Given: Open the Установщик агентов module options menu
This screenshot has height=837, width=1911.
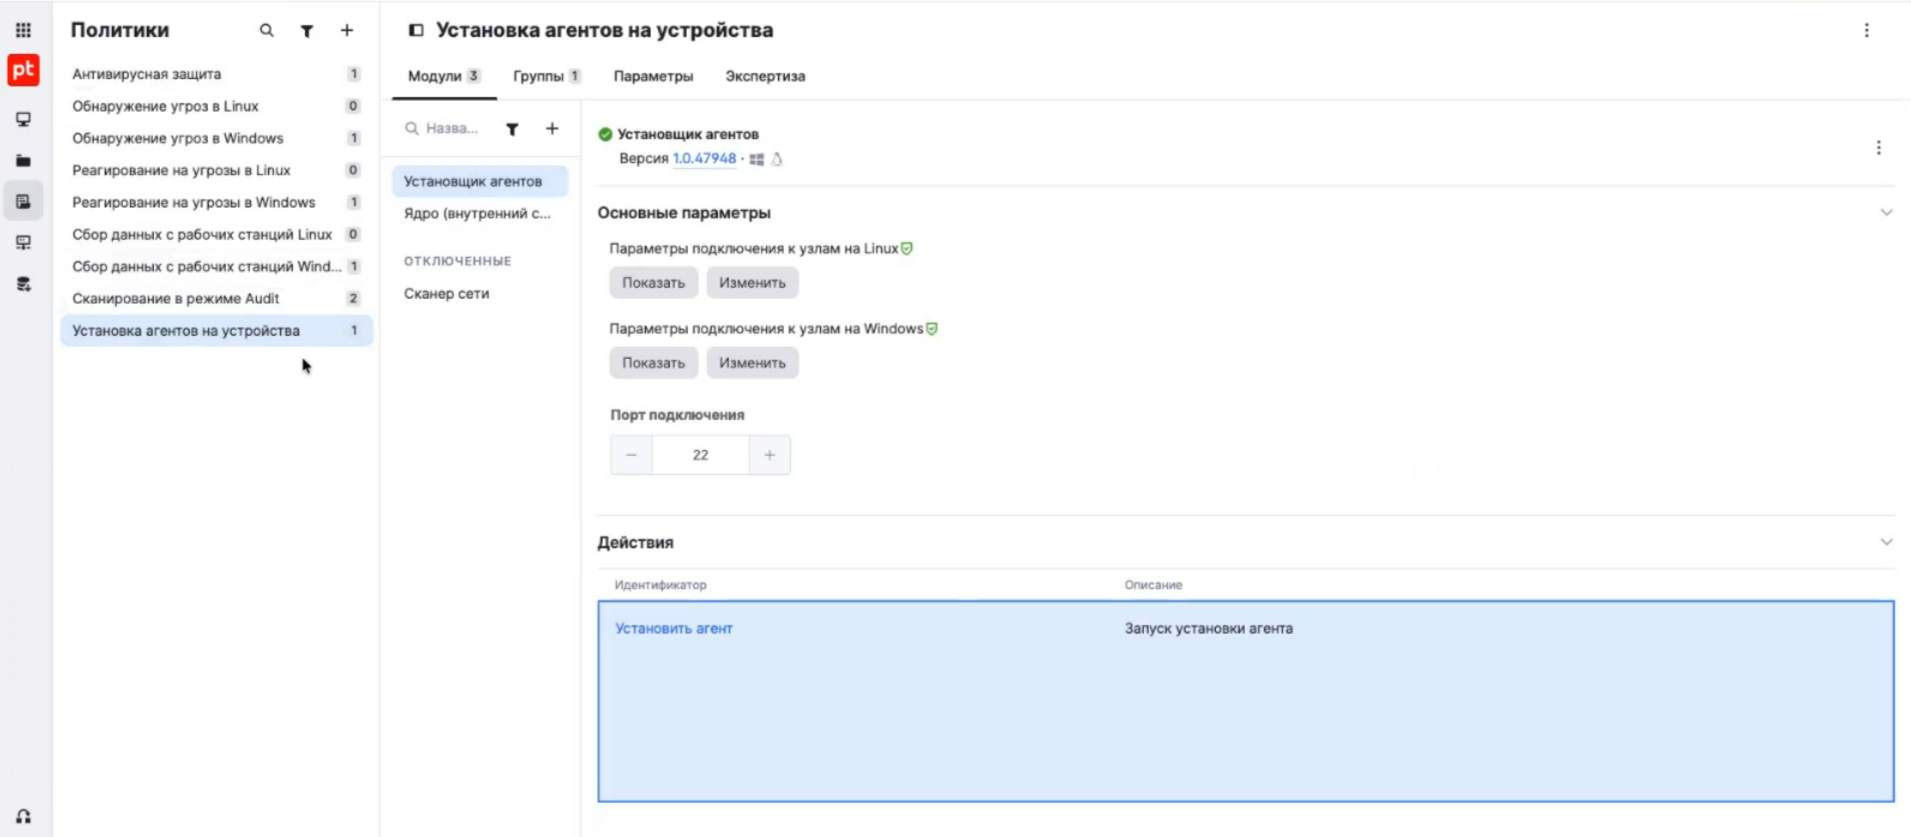Looking at the screenshot, I should (1878, 147).
